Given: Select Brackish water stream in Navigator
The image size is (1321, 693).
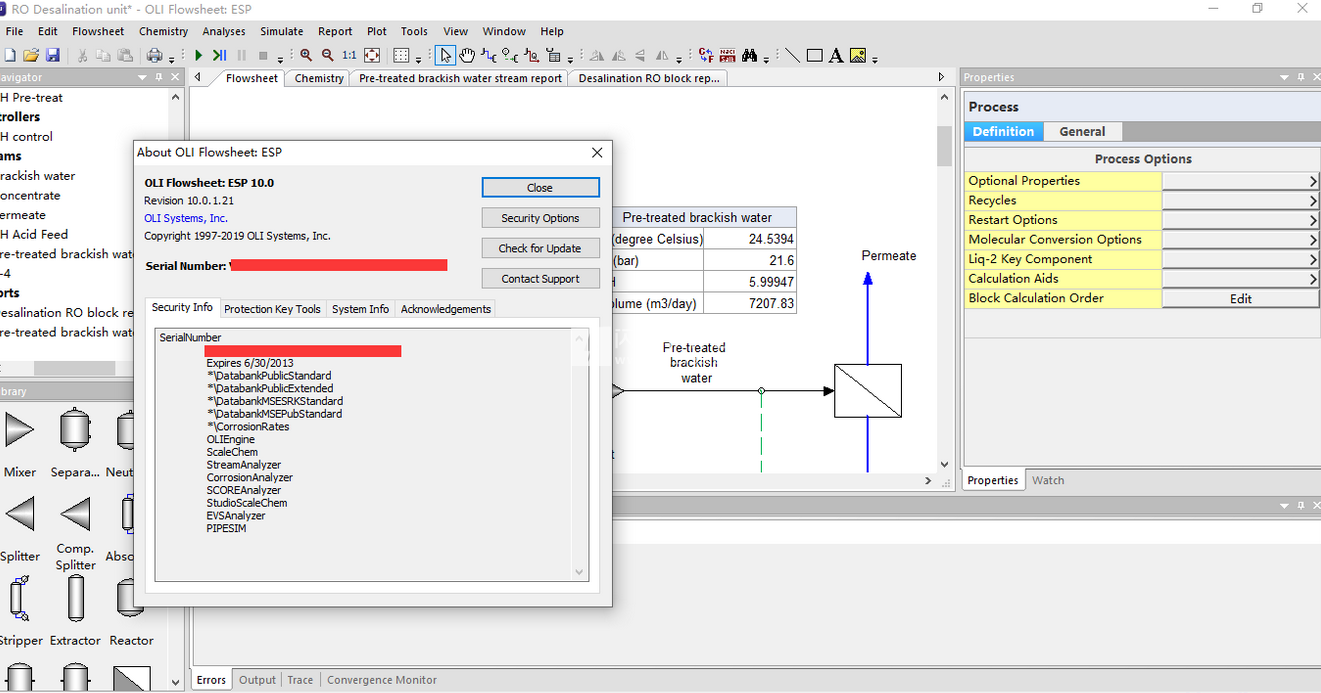Looking at the screenshot, I should 38,176.
